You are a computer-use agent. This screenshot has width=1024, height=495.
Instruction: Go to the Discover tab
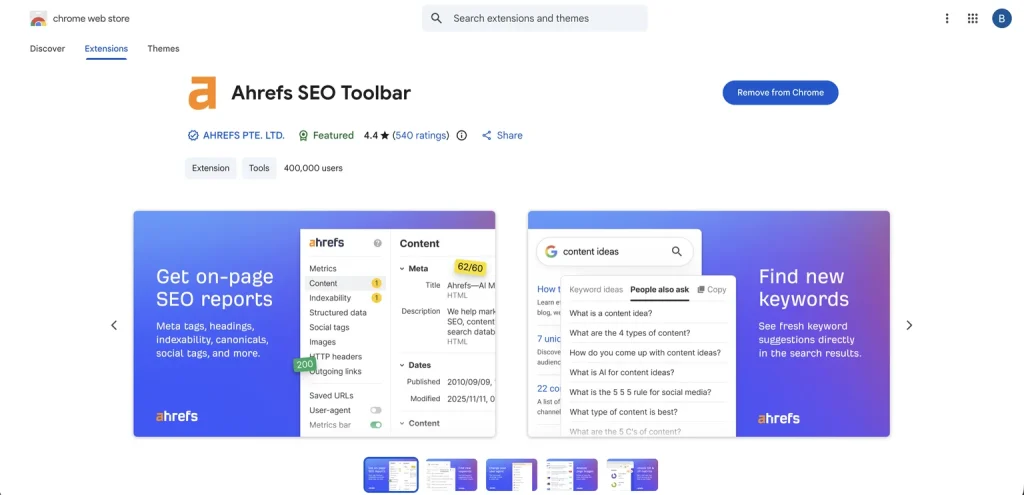(x=47, y=48)
